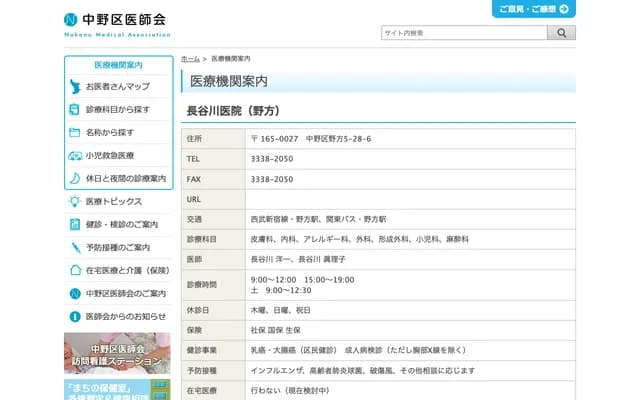Screen dimensions: 640x400
Task: Click the search magnifier icon button
Action: (x=560, y=33)
